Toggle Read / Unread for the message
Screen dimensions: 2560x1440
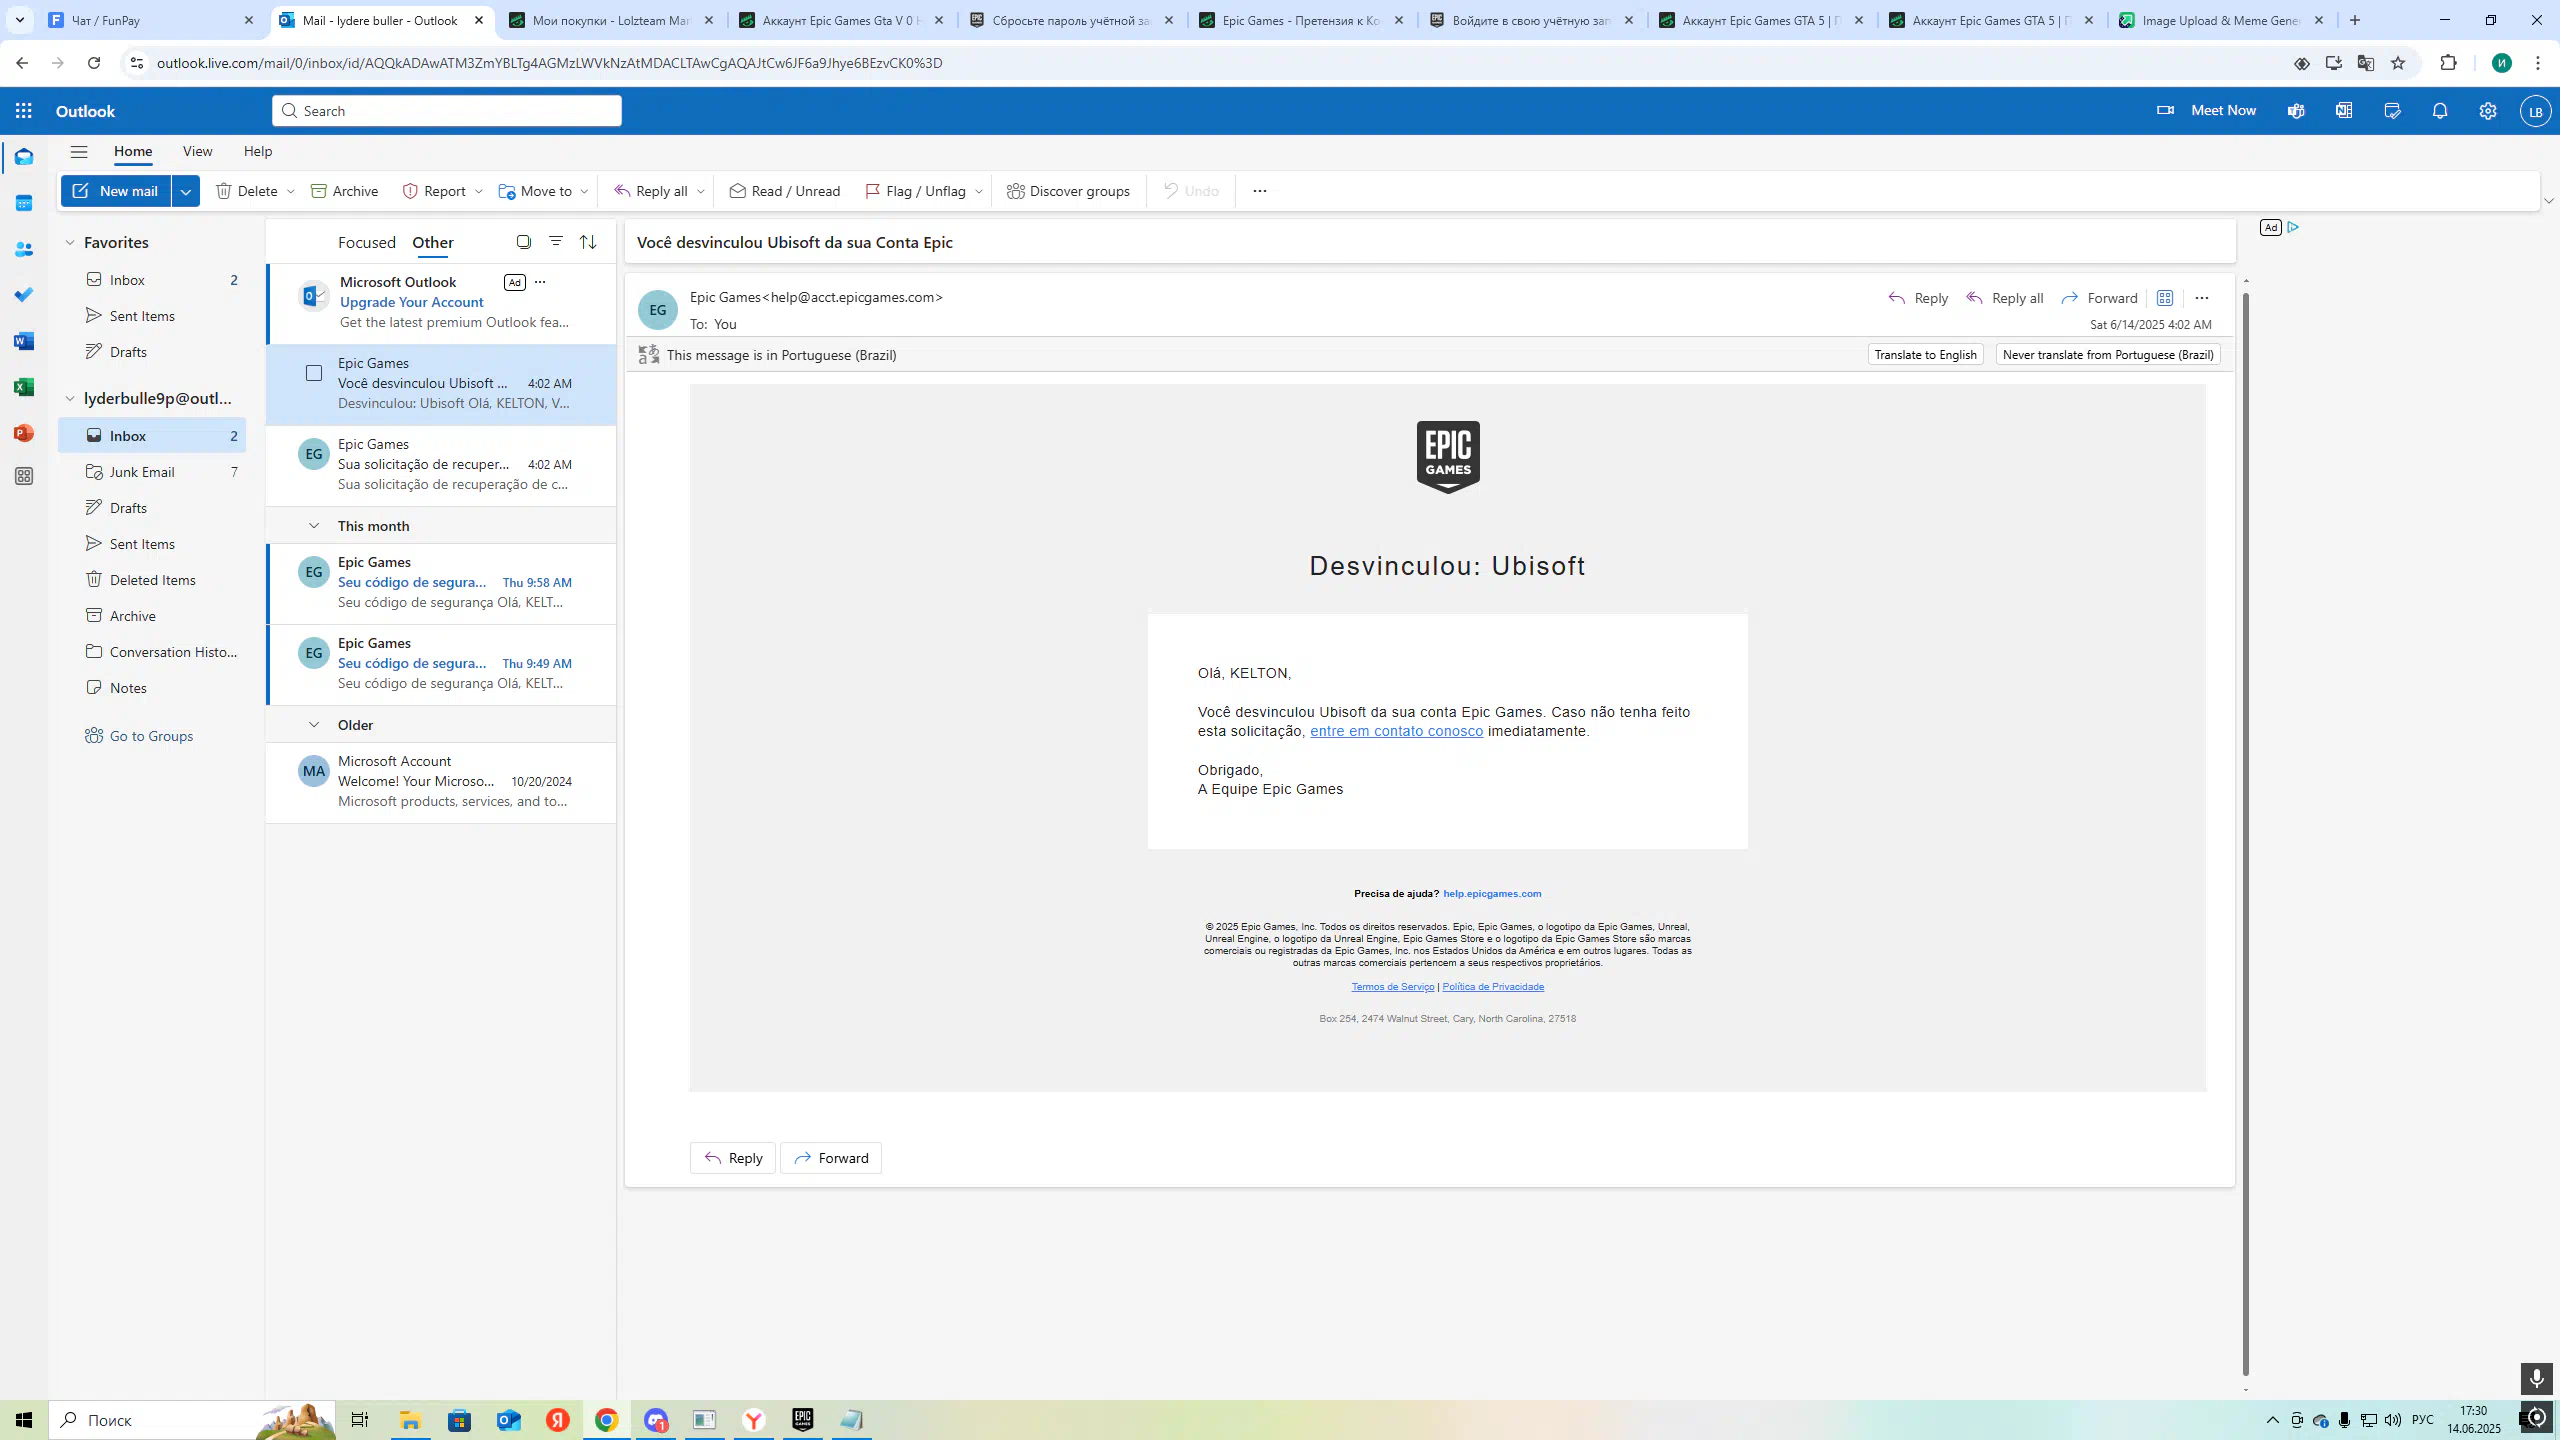[785, 191]
